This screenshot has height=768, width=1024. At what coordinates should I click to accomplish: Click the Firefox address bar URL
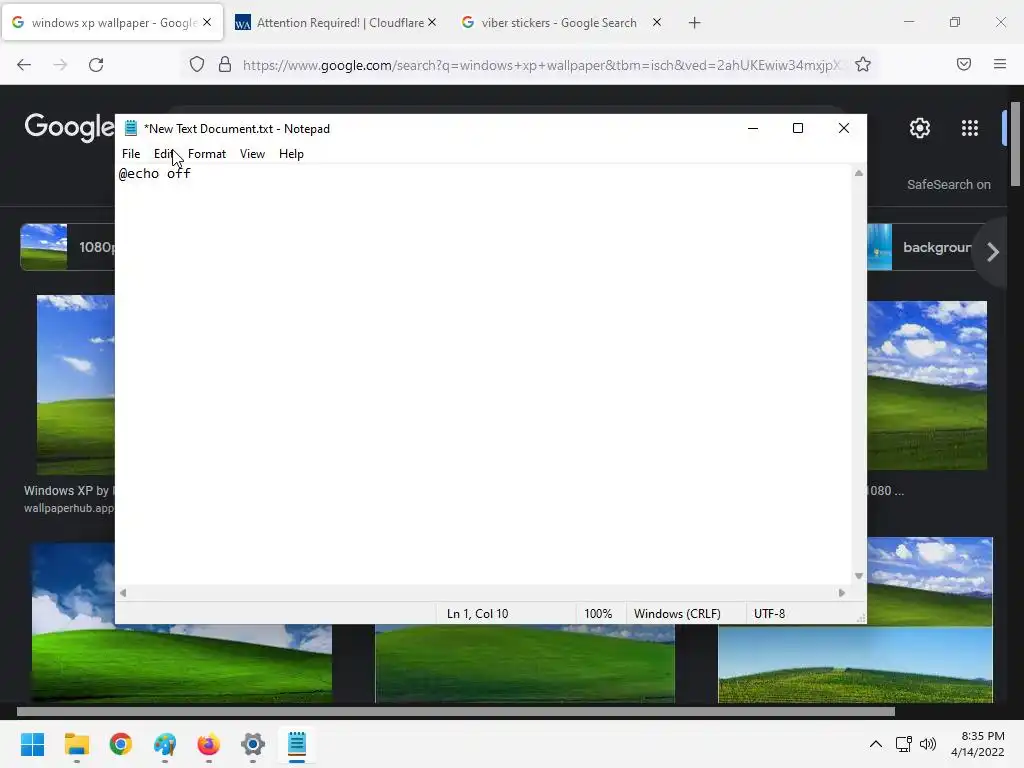click(542, 65)
